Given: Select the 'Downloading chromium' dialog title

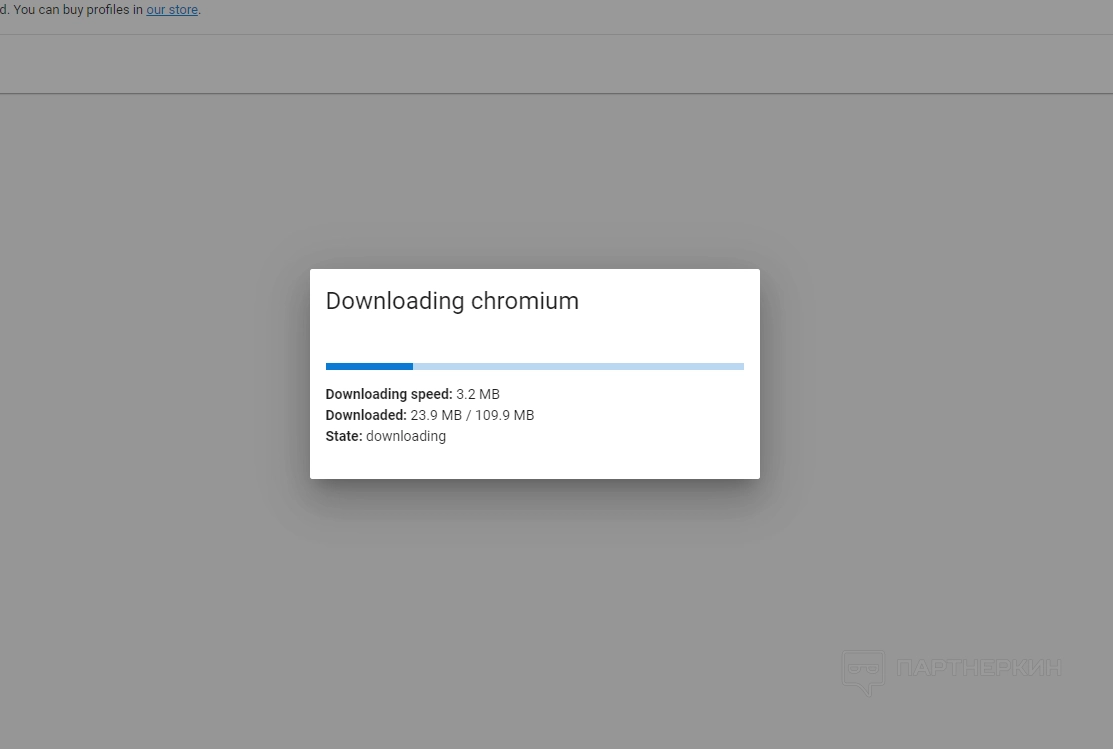Looking at the screenshot, I should 452,301.
